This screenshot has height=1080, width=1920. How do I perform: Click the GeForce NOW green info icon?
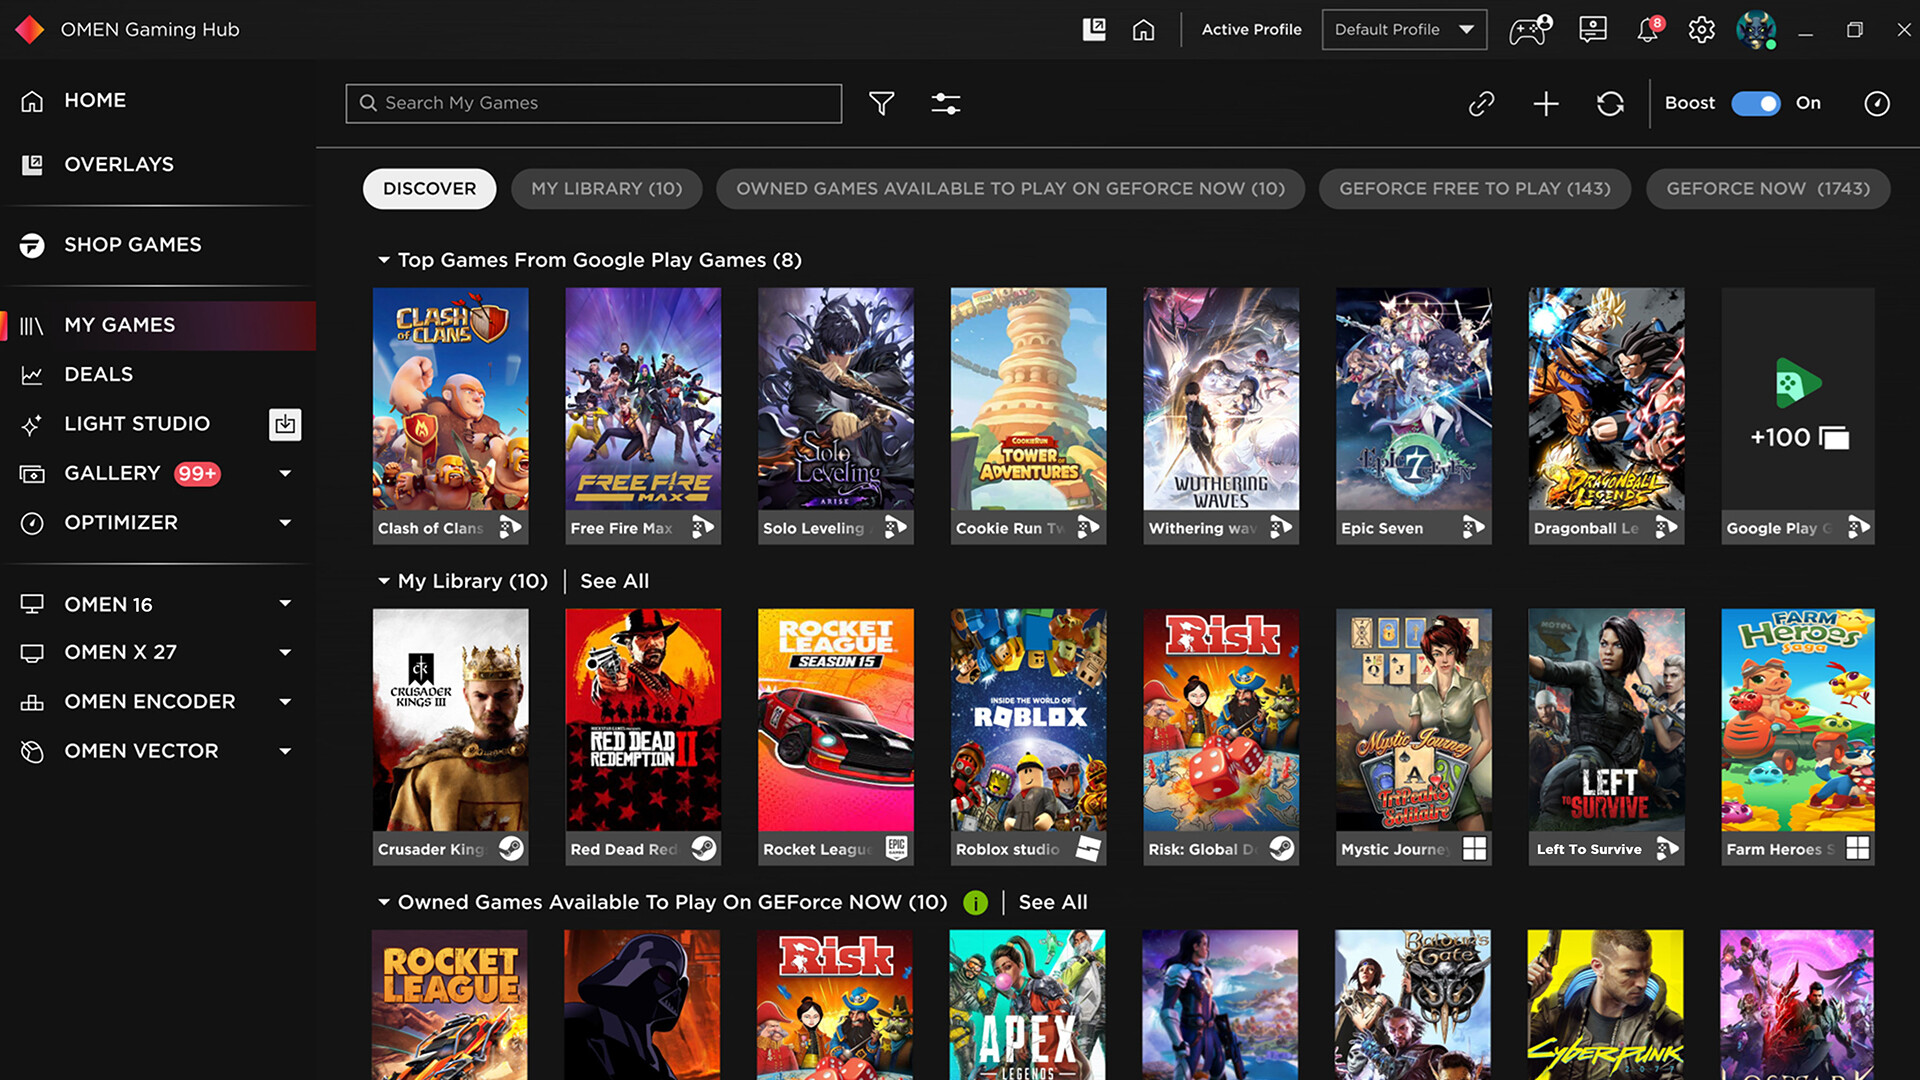(x=975, y=903)
